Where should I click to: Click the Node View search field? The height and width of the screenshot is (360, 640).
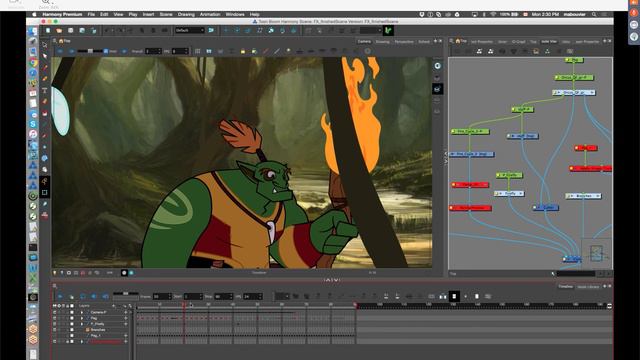[x=576, y=273]
